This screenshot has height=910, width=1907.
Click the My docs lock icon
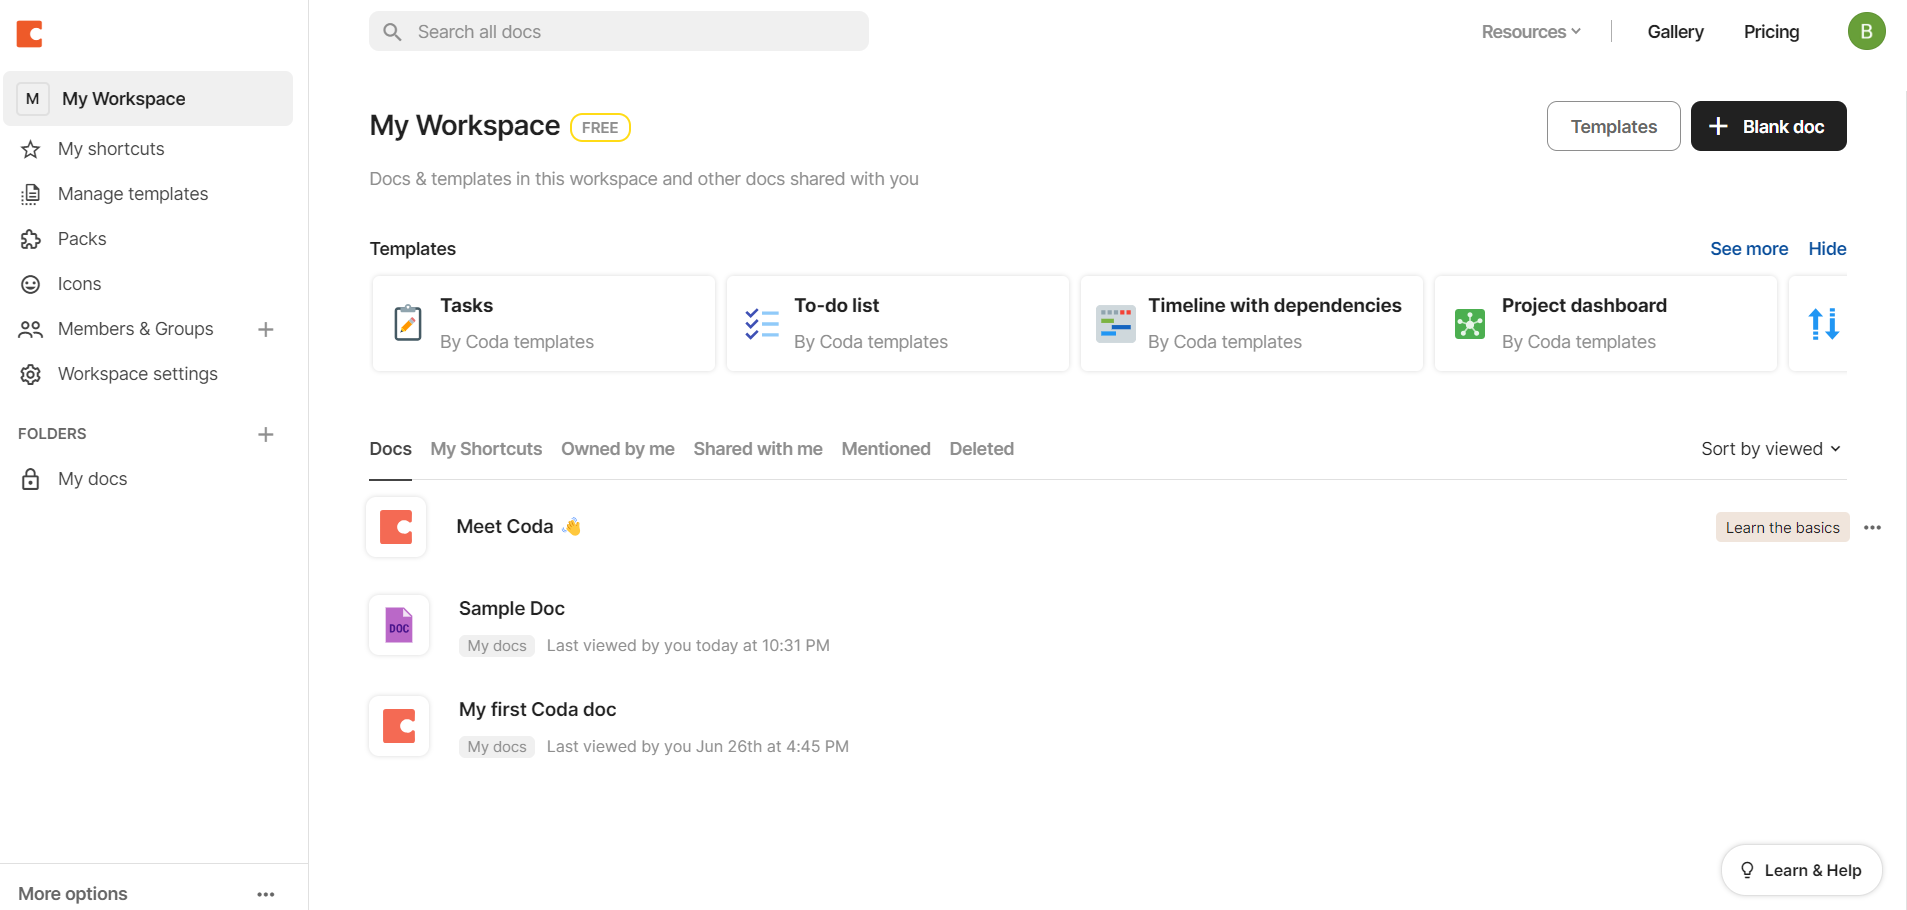click(31, 479)
